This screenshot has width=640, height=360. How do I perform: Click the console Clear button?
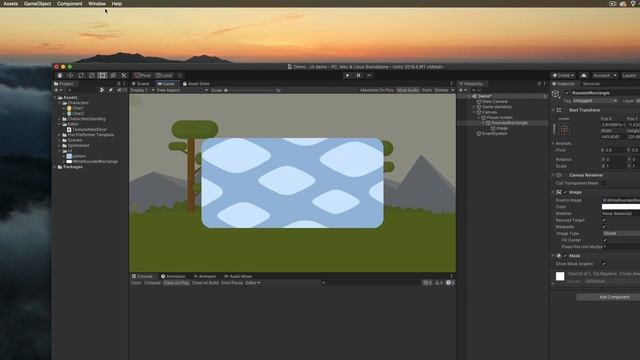pyautogui.click(x=136, y=282)
